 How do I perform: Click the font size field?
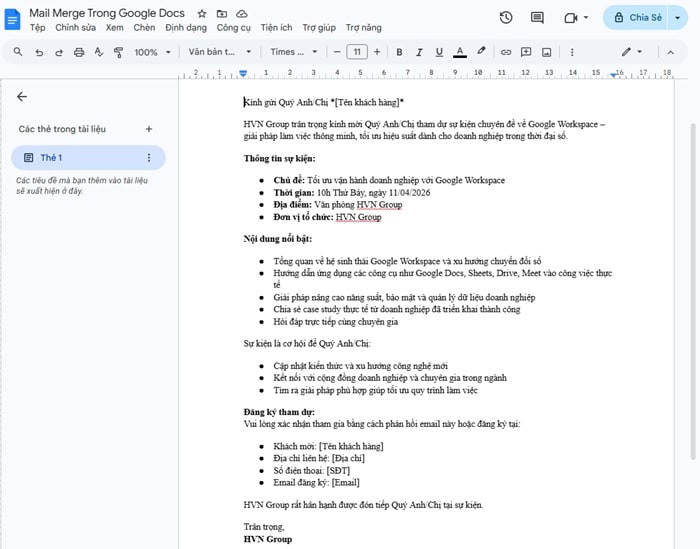coord(357,52)
